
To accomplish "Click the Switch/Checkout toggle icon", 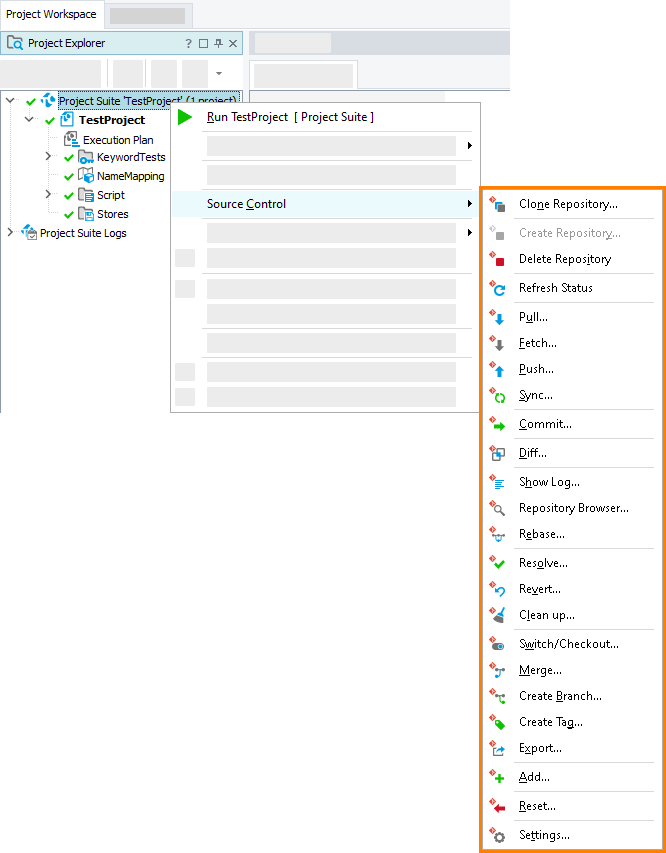I will click(497, 644).
